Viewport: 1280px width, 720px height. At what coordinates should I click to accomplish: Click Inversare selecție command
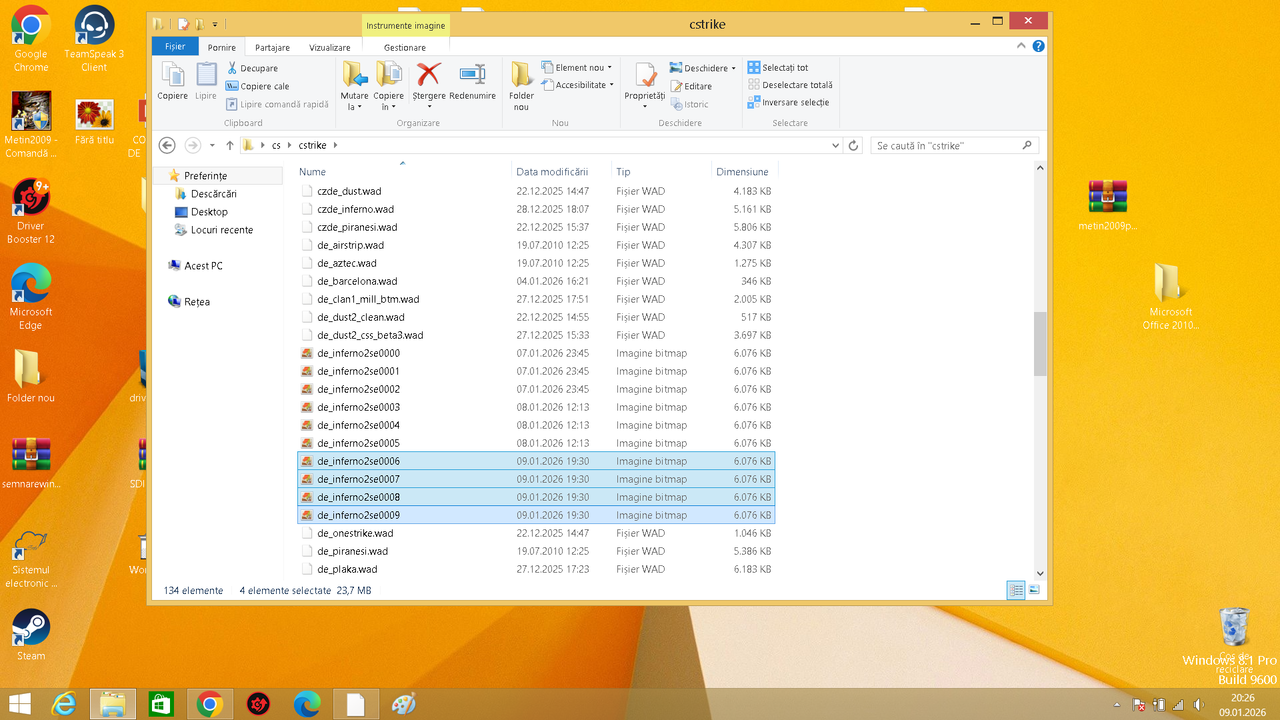(788, 102)
